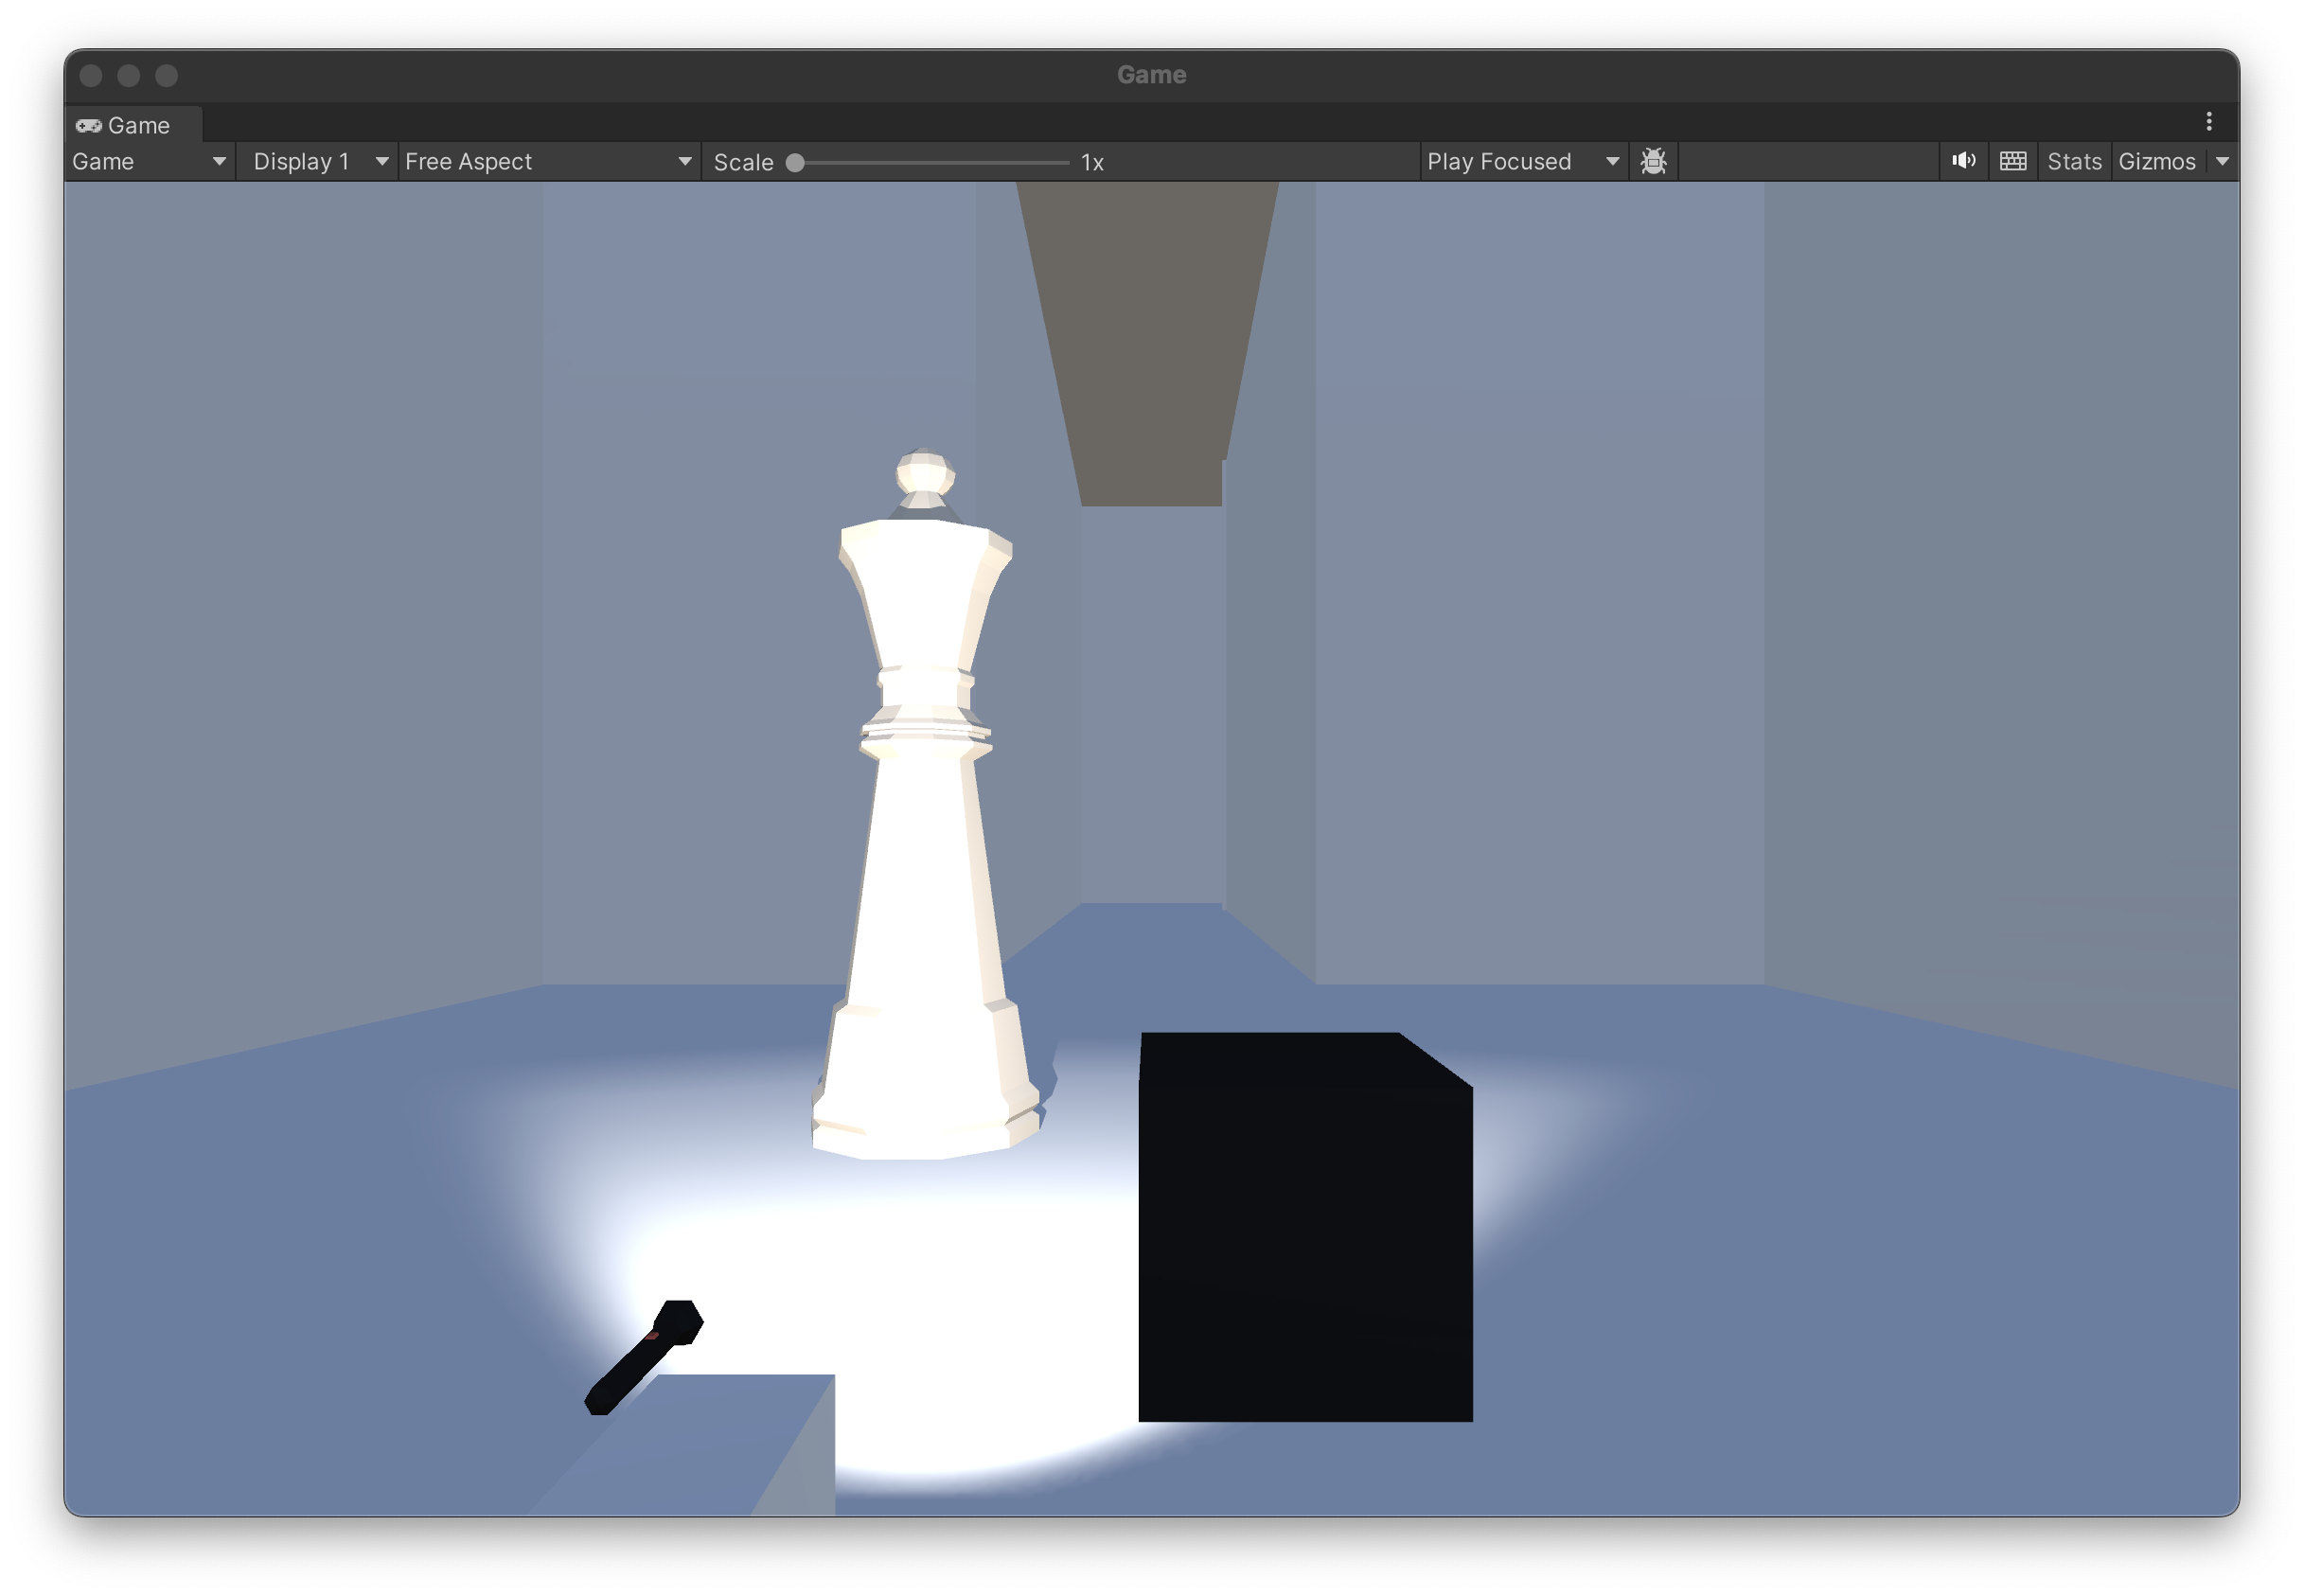Open the Gizmos dropdown arrow

pos(2222,161)
